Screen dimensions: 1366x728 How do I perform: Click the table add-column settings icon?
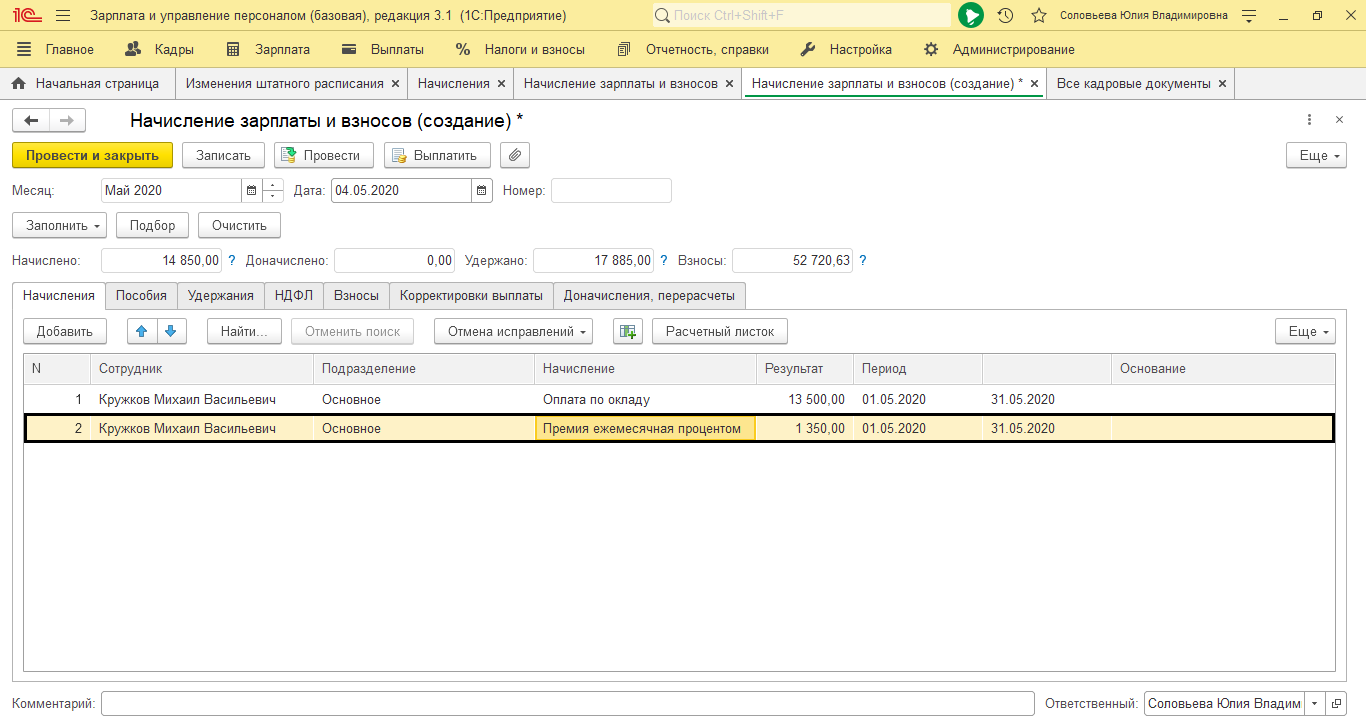[627, 331]
